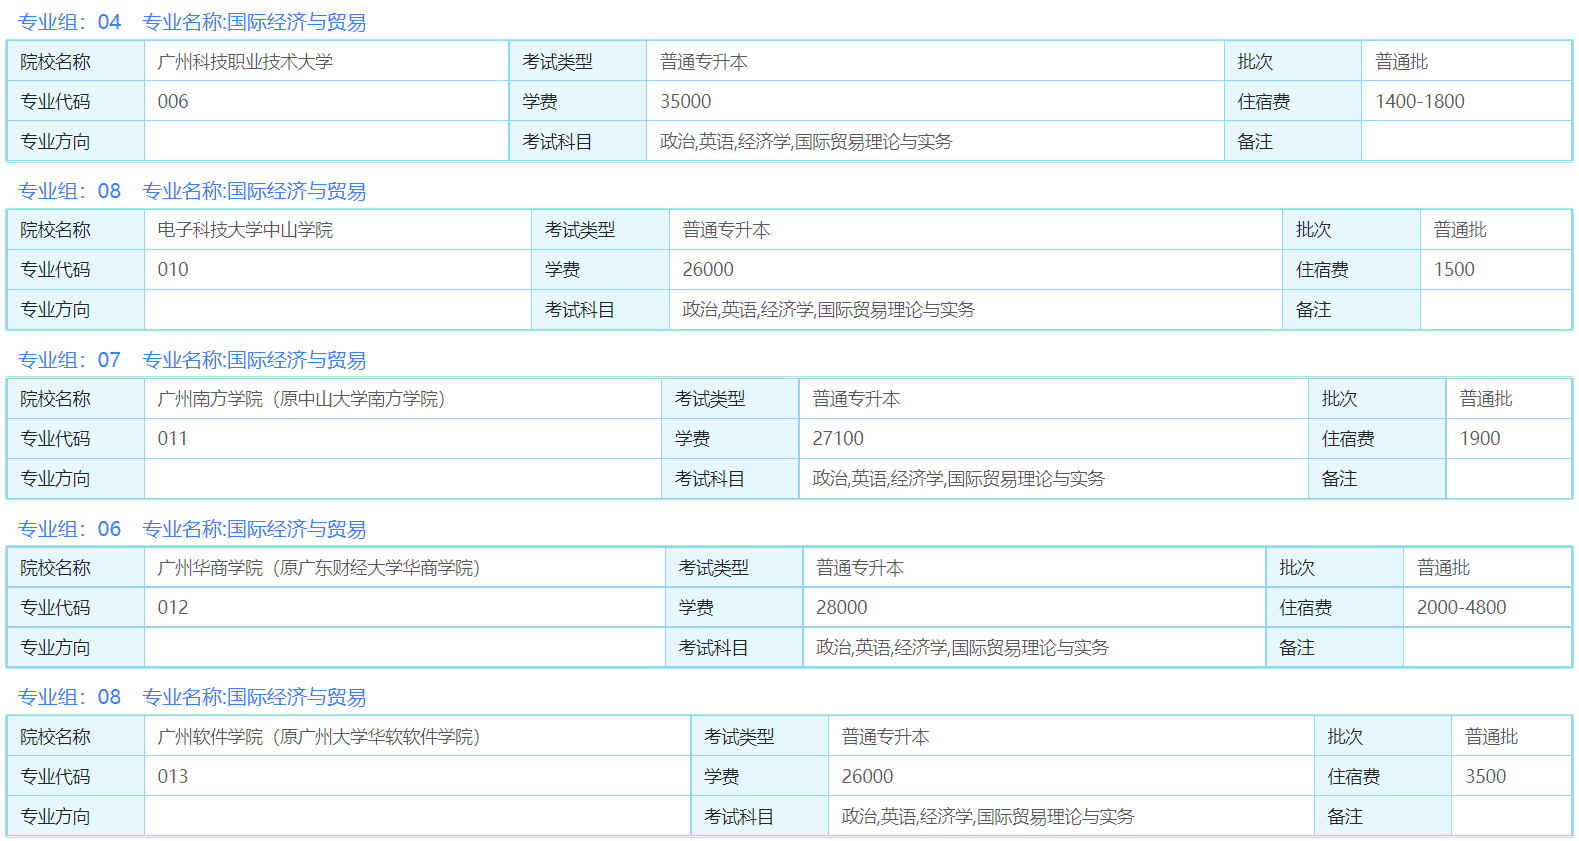Image resolution: width=1579 pixels, height=841 pixels.
Task: Click major code 012
Action: 173,608
